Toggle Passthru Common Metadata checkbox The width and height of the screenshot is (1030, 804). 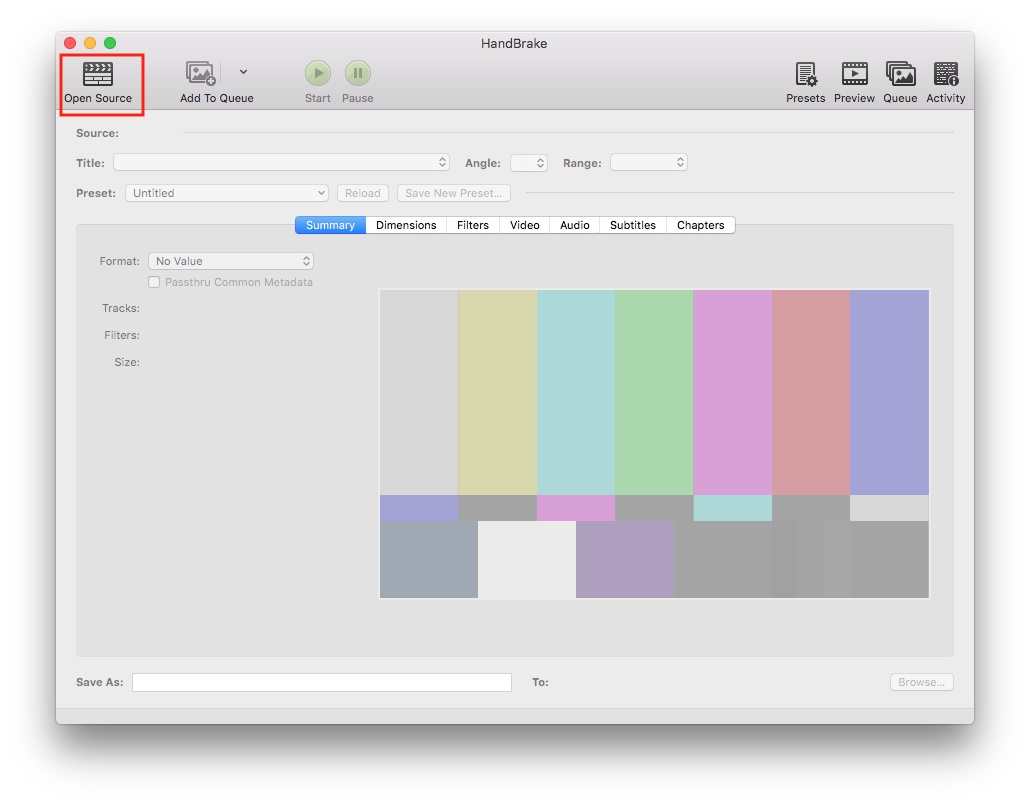[154, 282]
